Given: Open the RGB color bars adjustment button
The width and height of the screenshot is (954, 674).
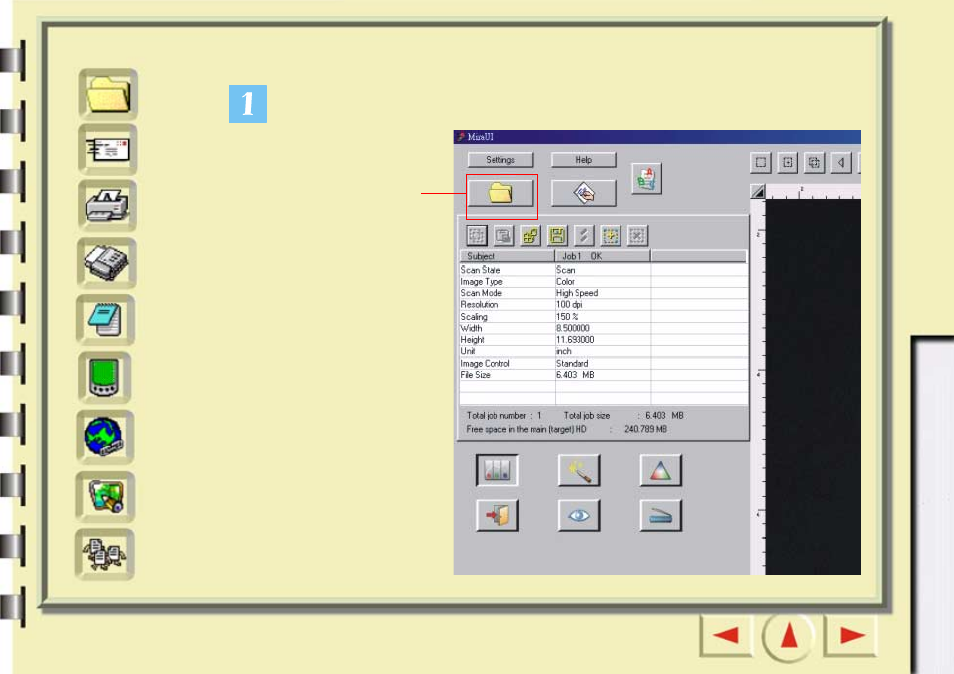Looking at the screenshot, I should click(x=497, y=470).
